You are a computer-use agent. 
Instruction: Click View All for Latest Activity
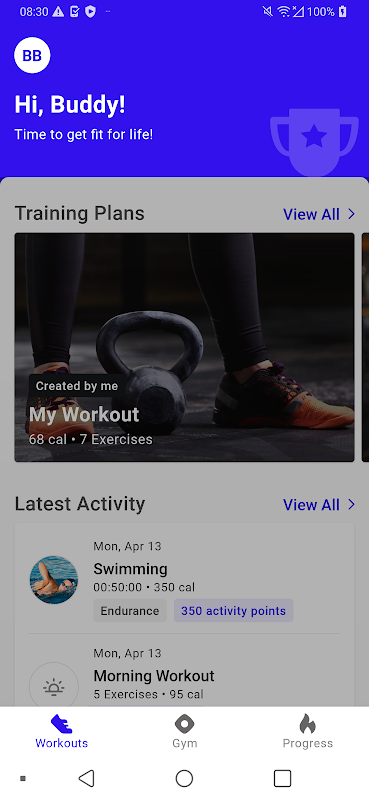point(311,505)
